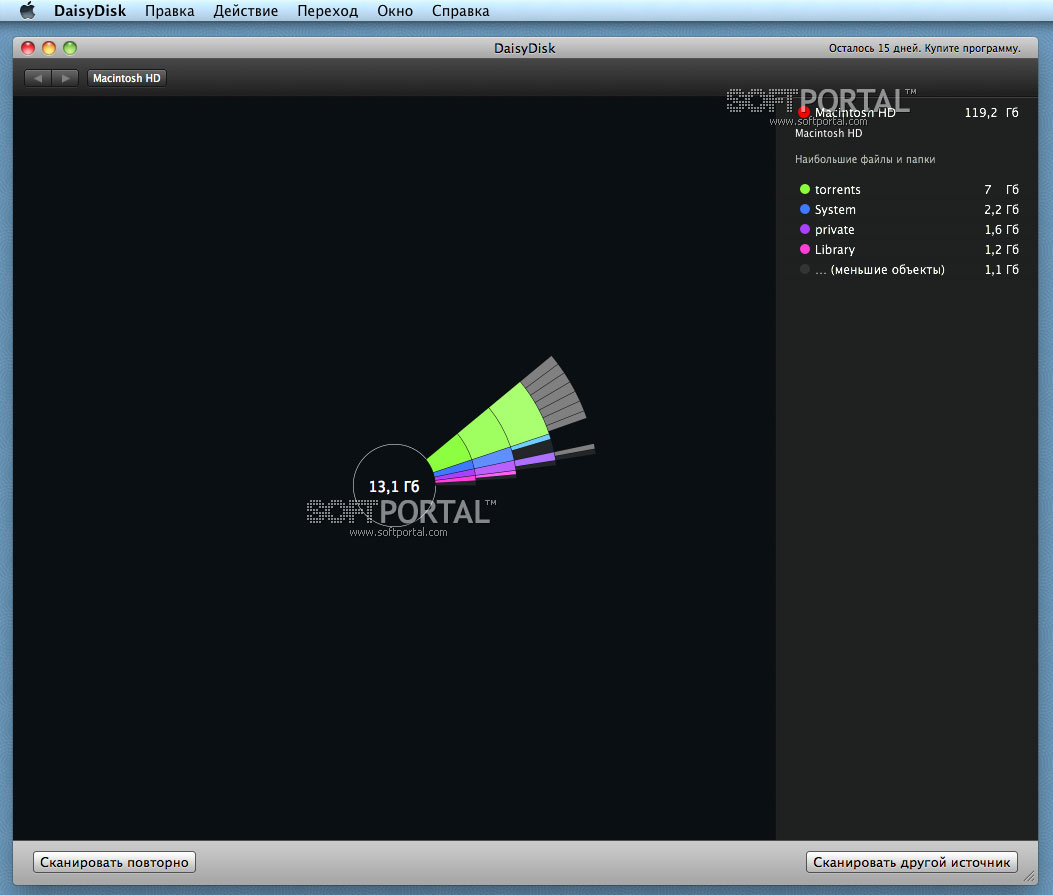
Task: Click the purchase reminder Осталось 15 дней link
Action: click(924, 48)
